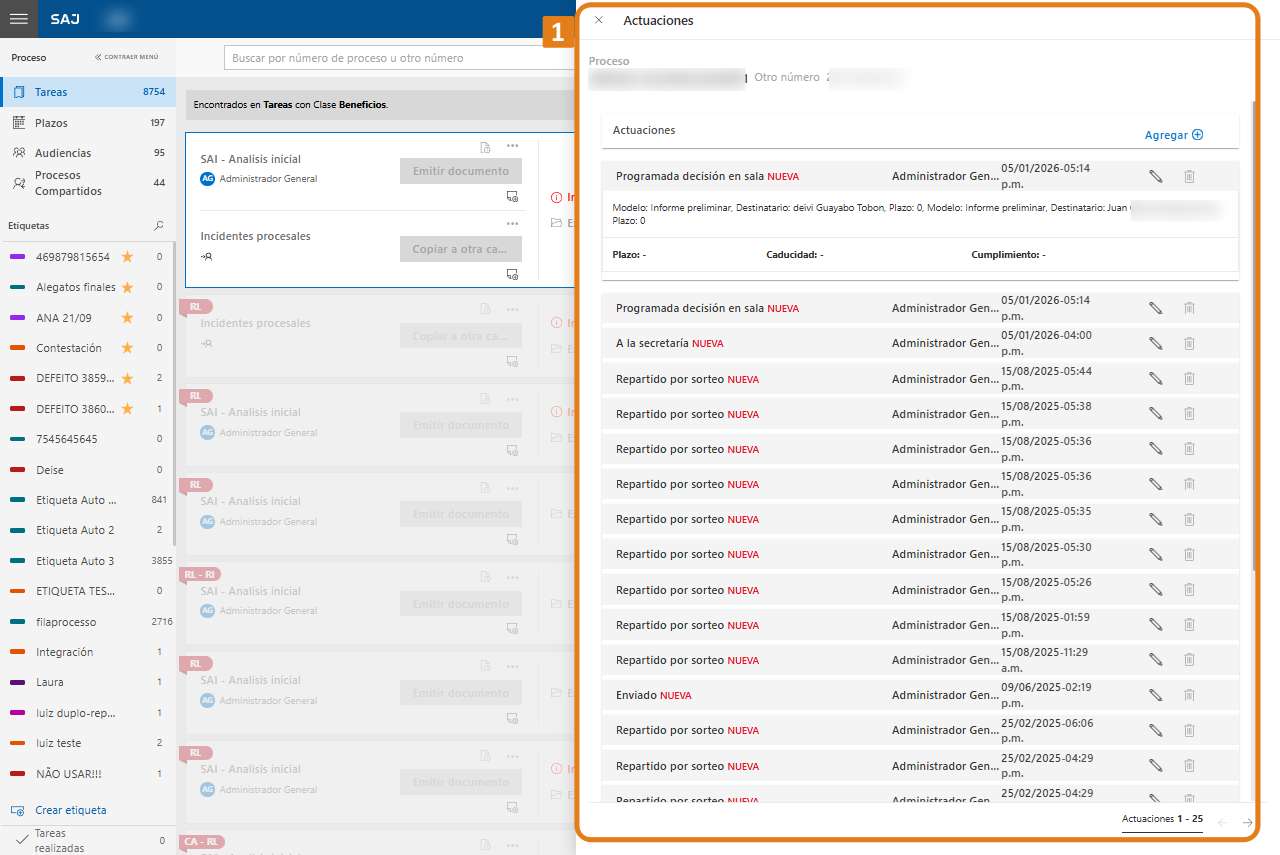Click the Agregar link to add an actuación
Viewport: 1280px width, 855px height.
point(1173,135)
